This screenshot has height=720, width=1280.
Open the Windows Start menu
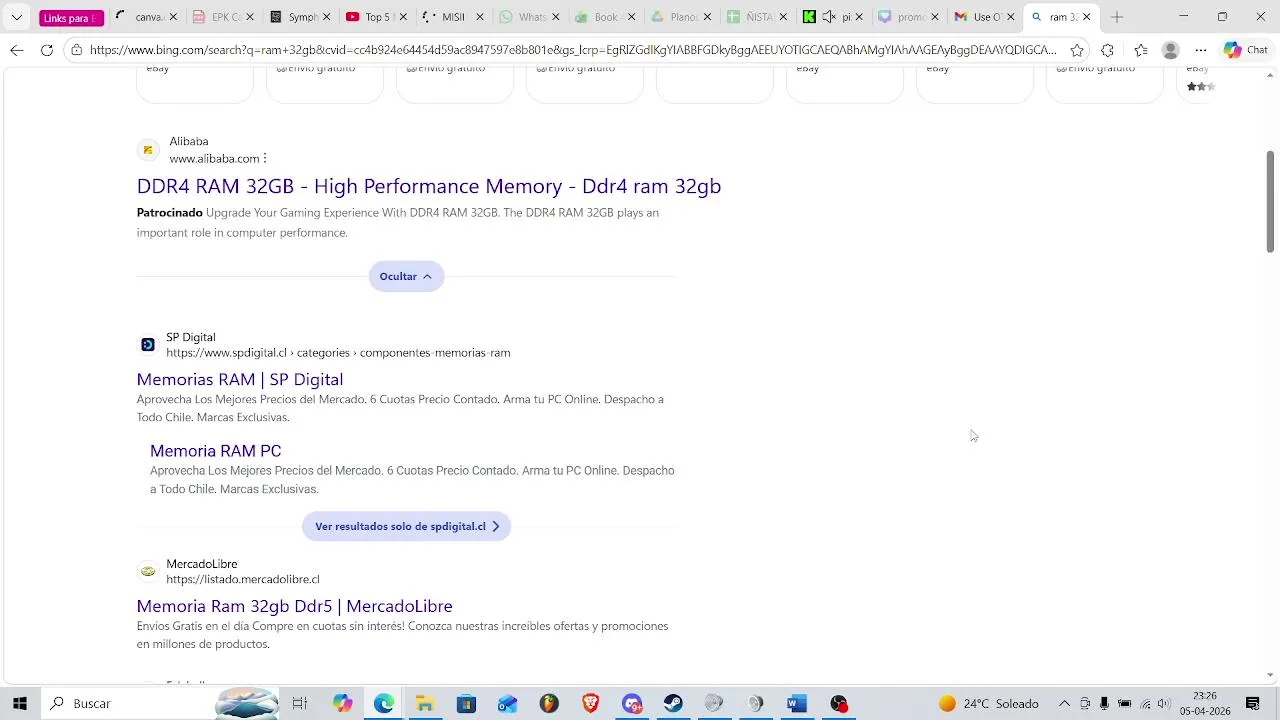(x=19, y=704)
